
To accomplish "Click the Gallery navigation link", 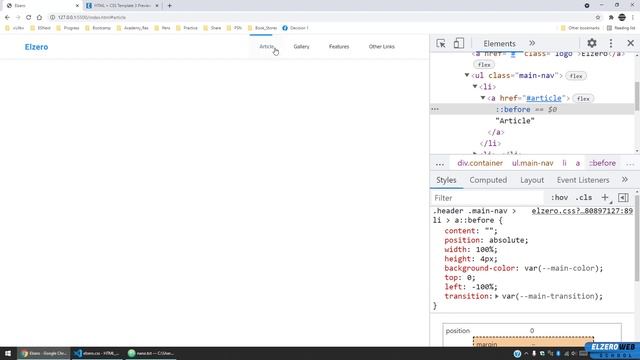I will click(301, 47).
